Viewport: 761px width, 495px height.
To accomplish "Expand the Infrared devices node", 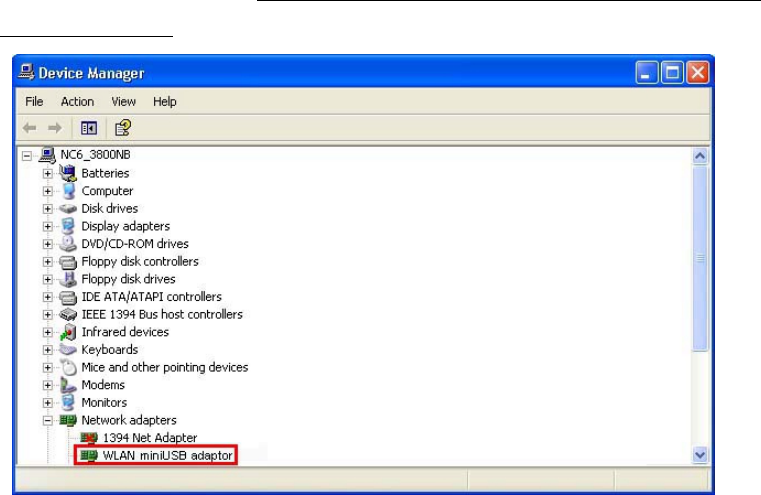I will point(48,332).
